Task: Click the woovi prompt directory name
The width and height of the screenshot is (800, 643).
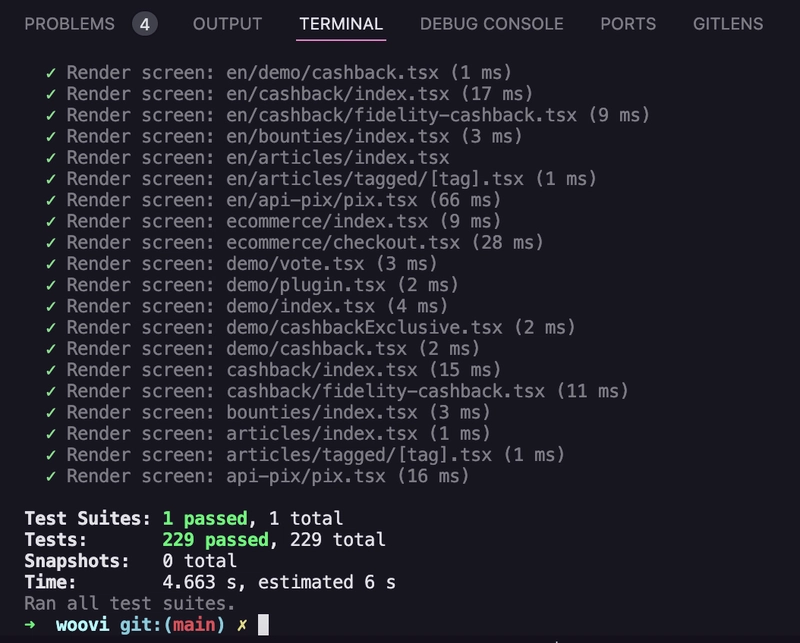Action: pos(82,625)
